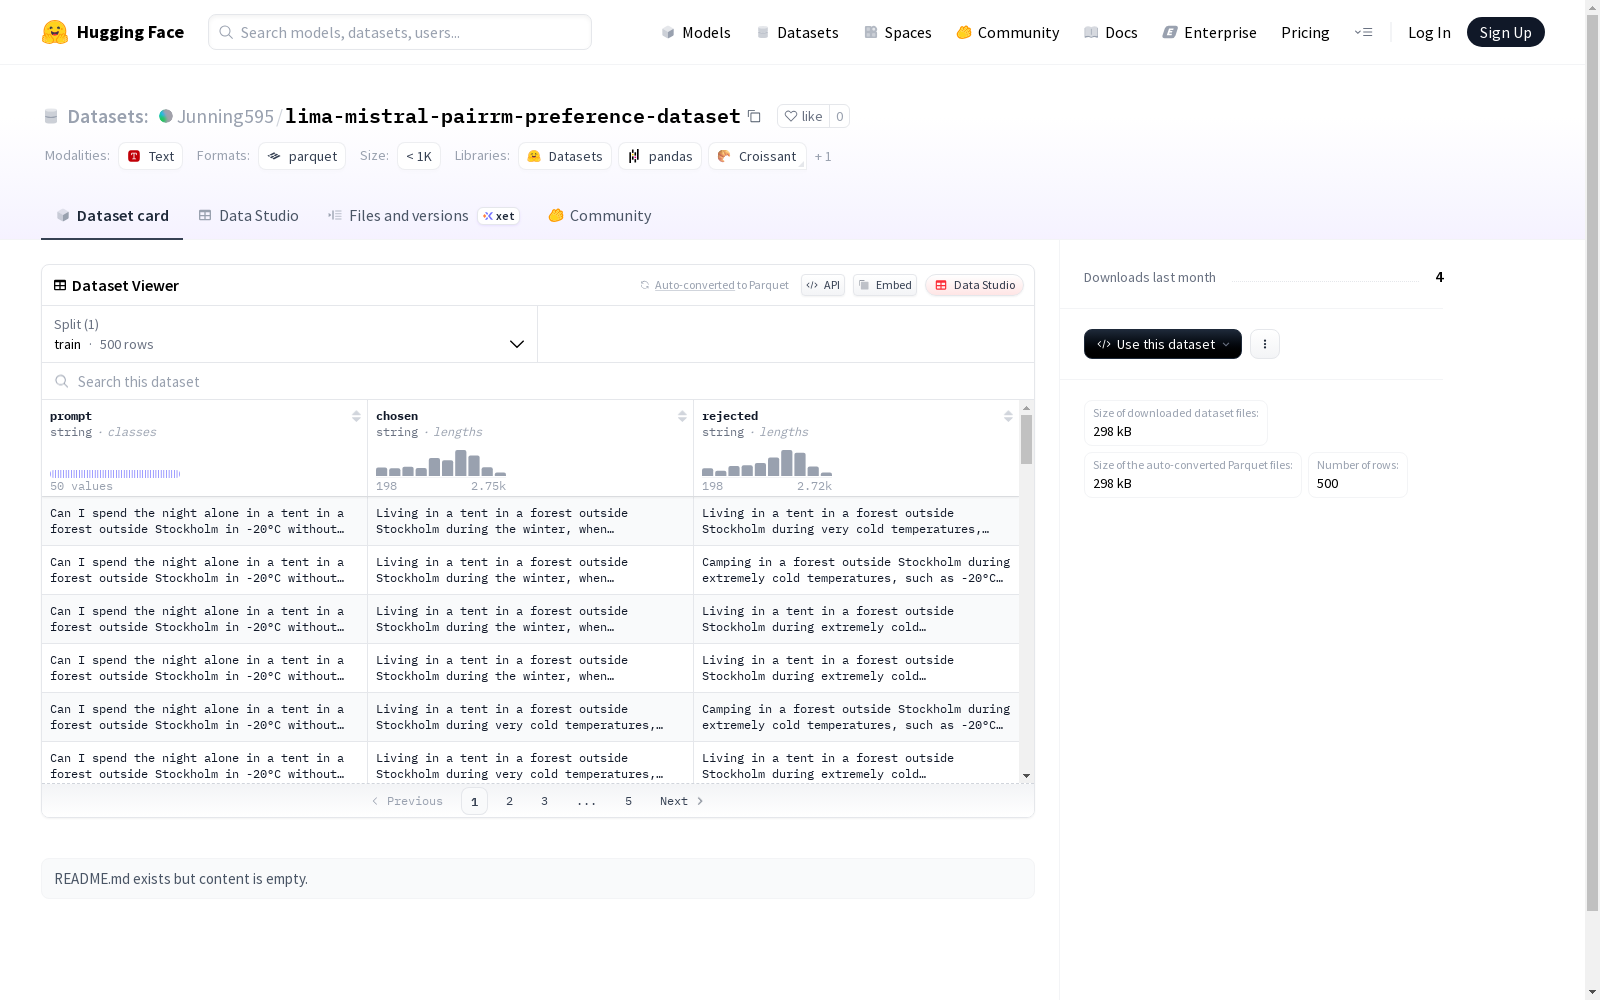Image resolution: width=1600 pixels, height=1000 pixels.
Task: Sort the chosen column
Action: pos(682,416)
